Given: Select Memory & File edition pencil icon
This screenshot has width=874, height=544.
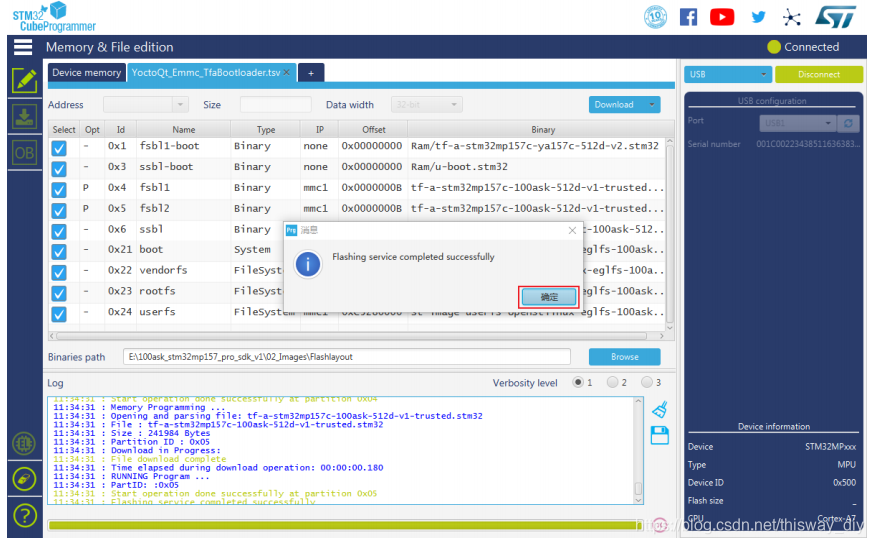Looking at the screenshot, I should [x=25, y=81].
